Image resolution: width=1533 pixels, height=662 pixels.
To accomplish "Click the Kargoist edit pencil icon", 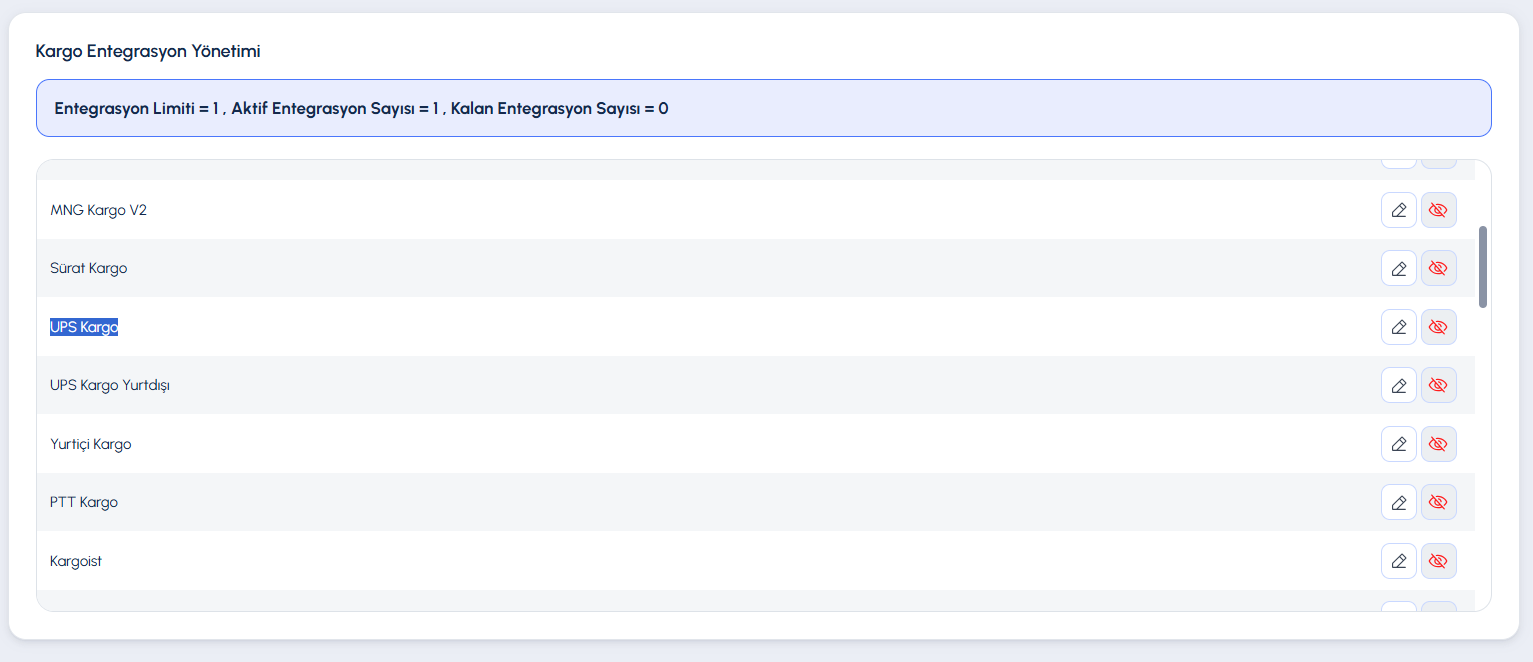I will coord(1399,561).
